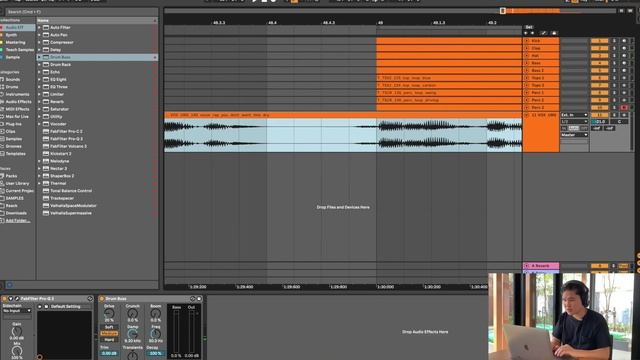Click the Name column header
The image size is (640, 360).
click(97, 20)
